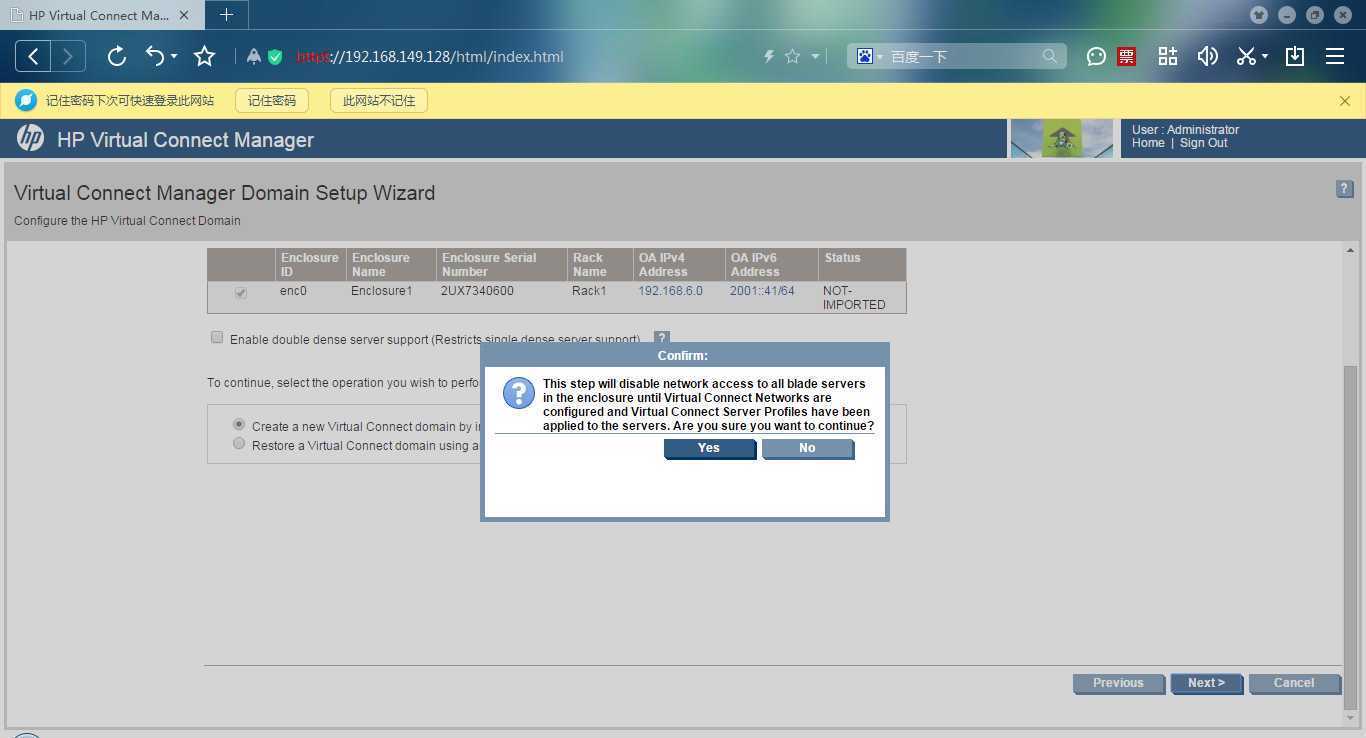Expand the address bar history dropdown arrow

point(816,57)
